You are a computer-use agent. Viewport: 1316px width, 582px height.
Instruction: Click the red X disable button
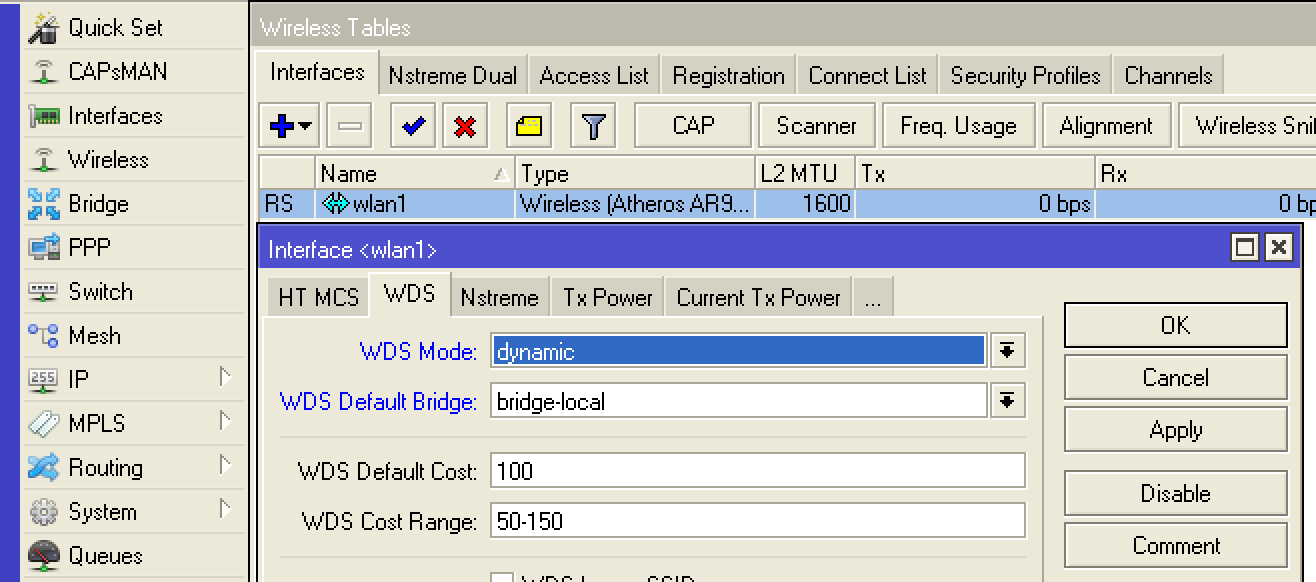(x=465, y=126)
